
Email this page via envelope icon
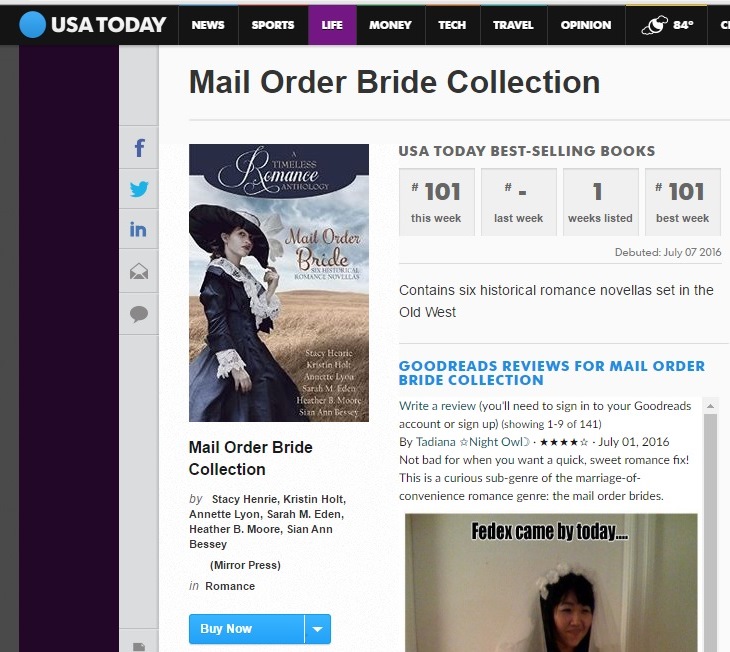(x=139, y=271)
